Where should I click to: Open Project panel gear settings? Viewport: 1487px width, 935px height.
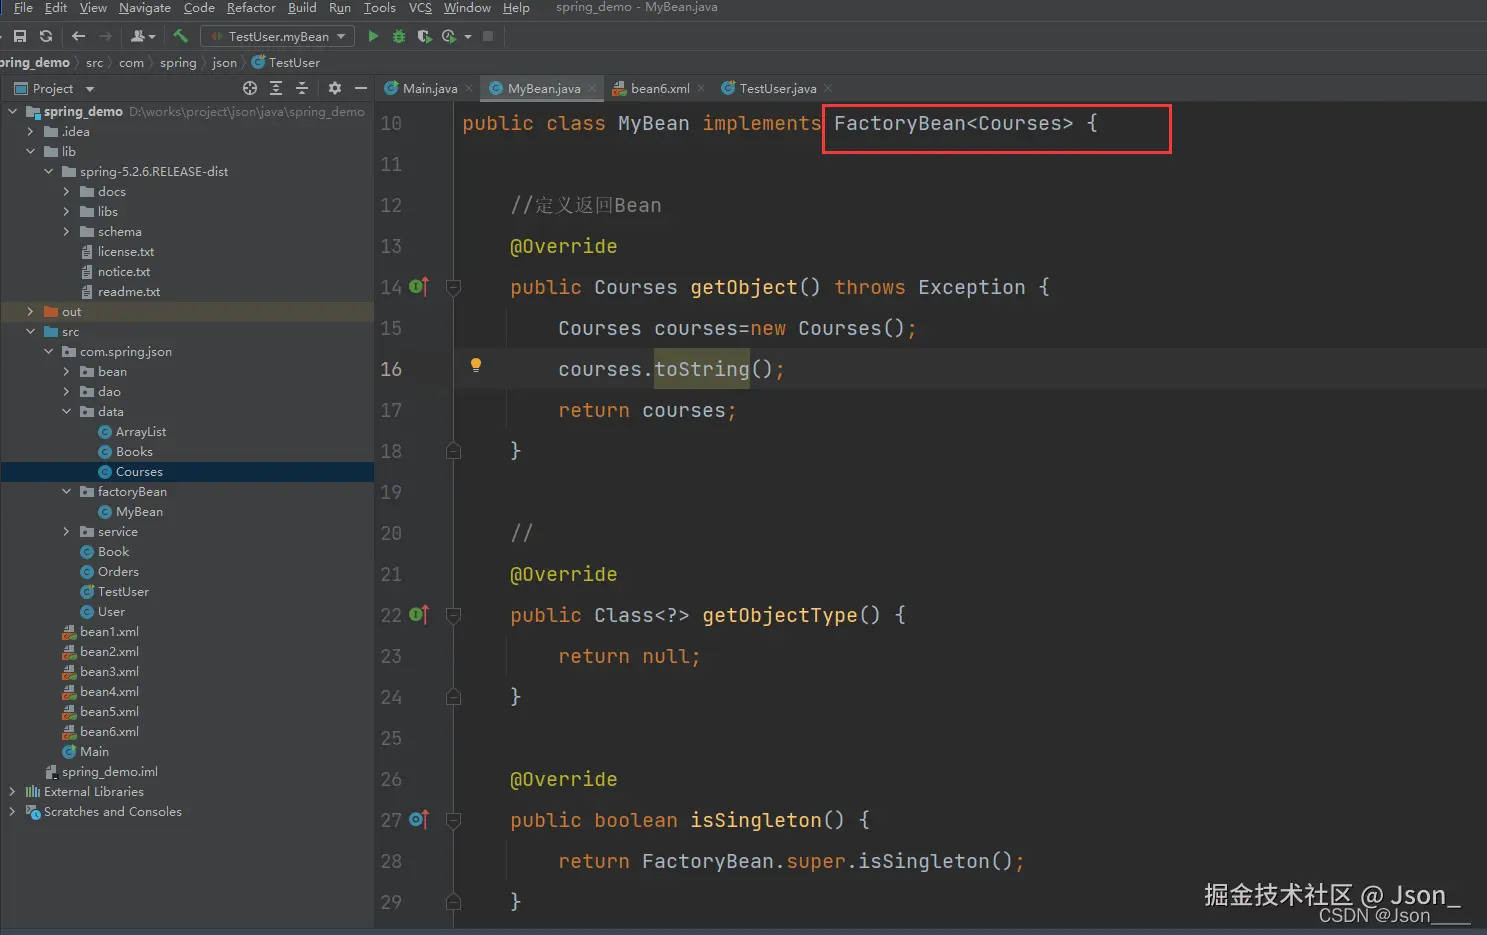(x=335, y=88)
